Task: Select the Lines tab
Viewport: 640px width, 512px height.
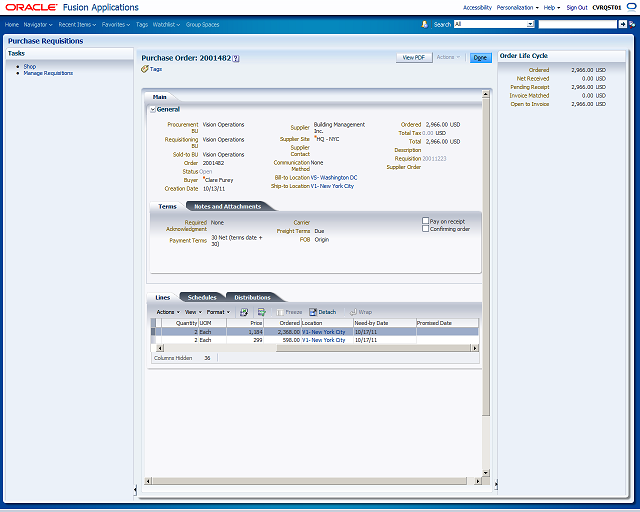Action: point(162,297)
